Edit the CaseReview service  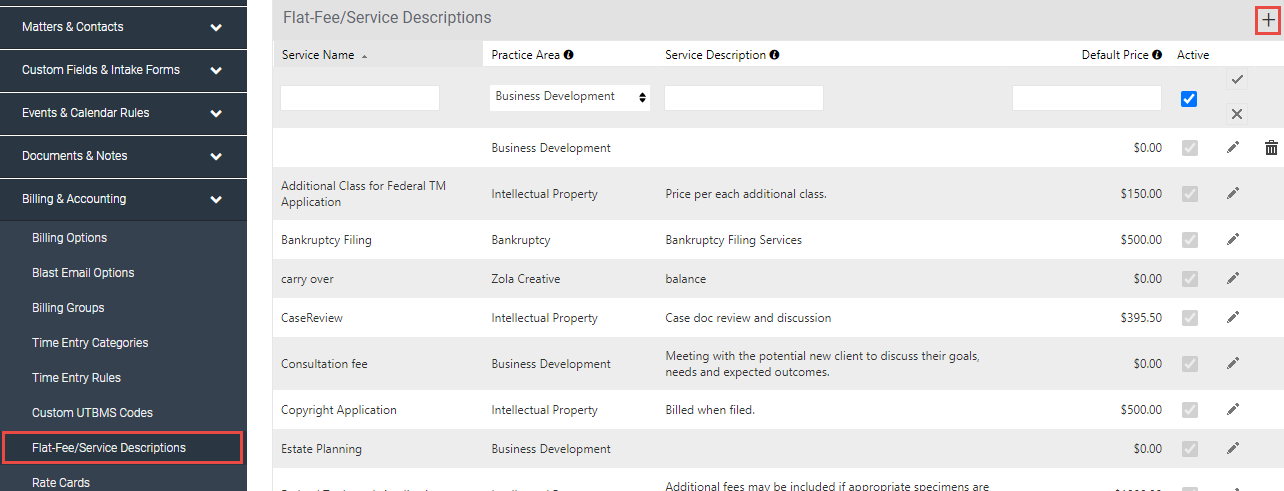coord(1233,318)
